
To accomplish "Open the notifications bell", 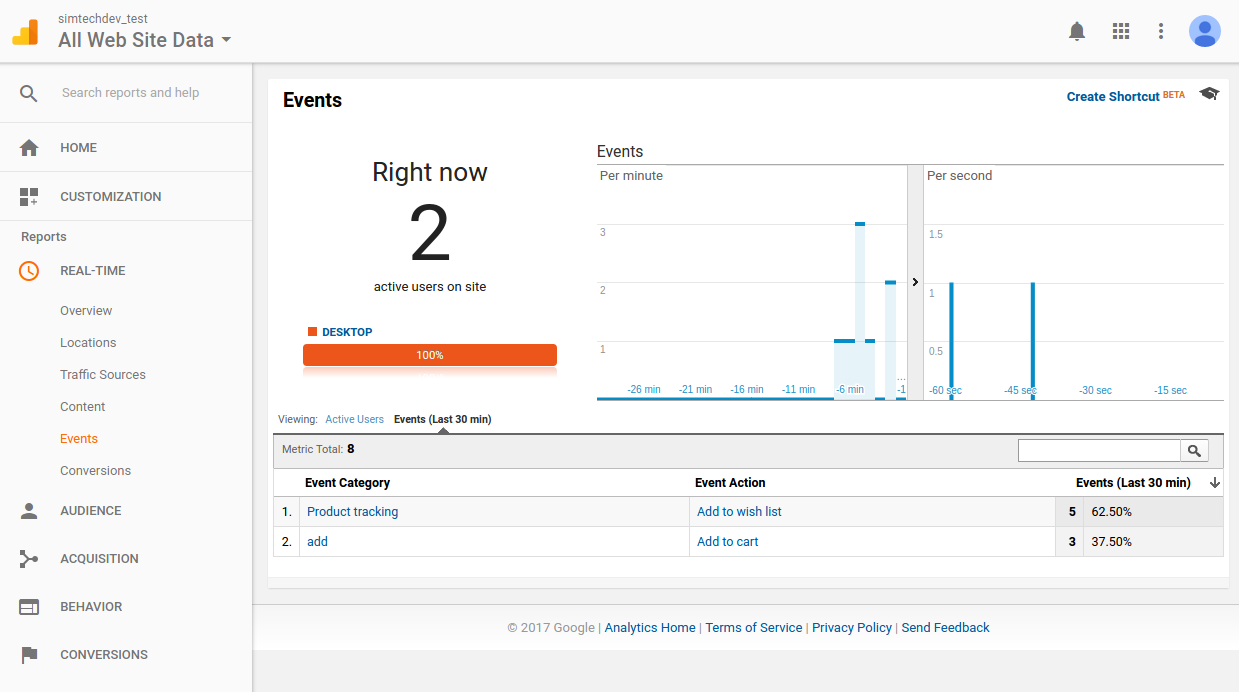I will 1077,31.
